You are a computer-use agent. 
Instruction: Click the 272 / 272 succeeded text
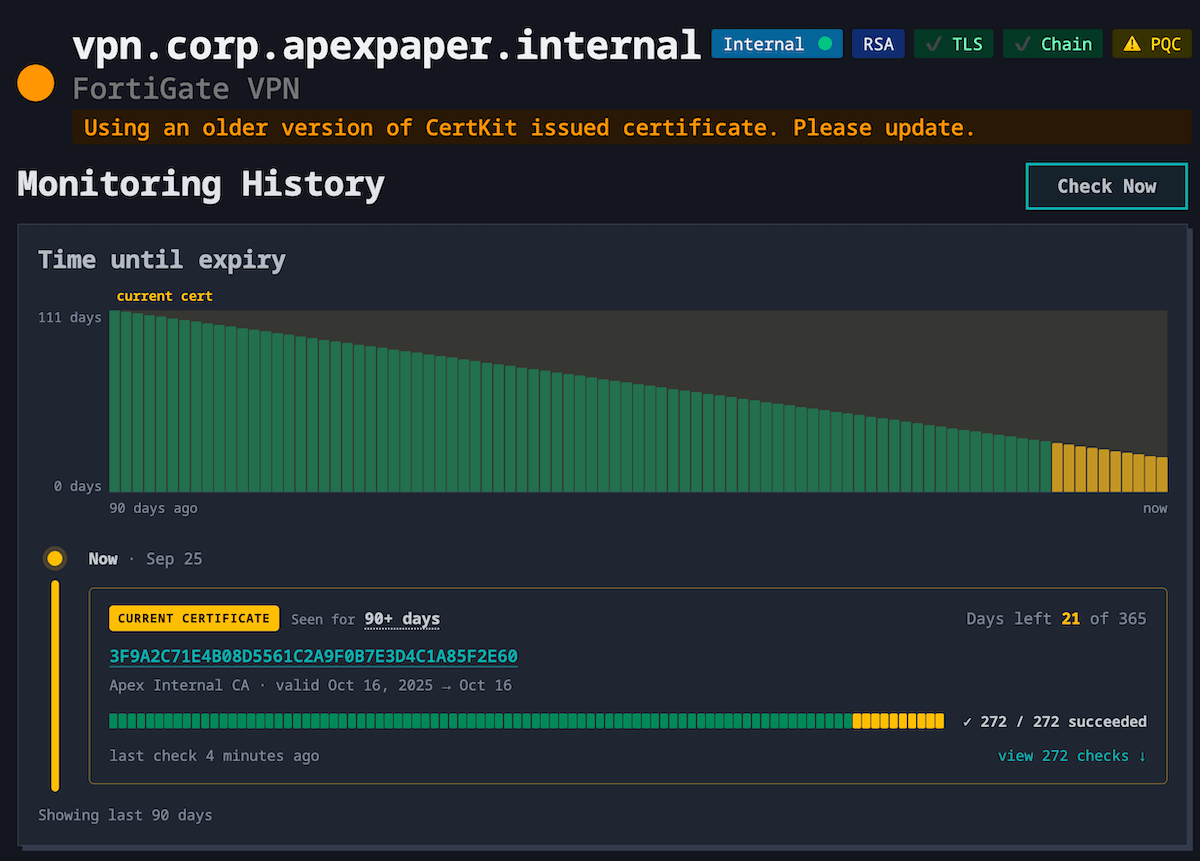[x=1055, y=721]
